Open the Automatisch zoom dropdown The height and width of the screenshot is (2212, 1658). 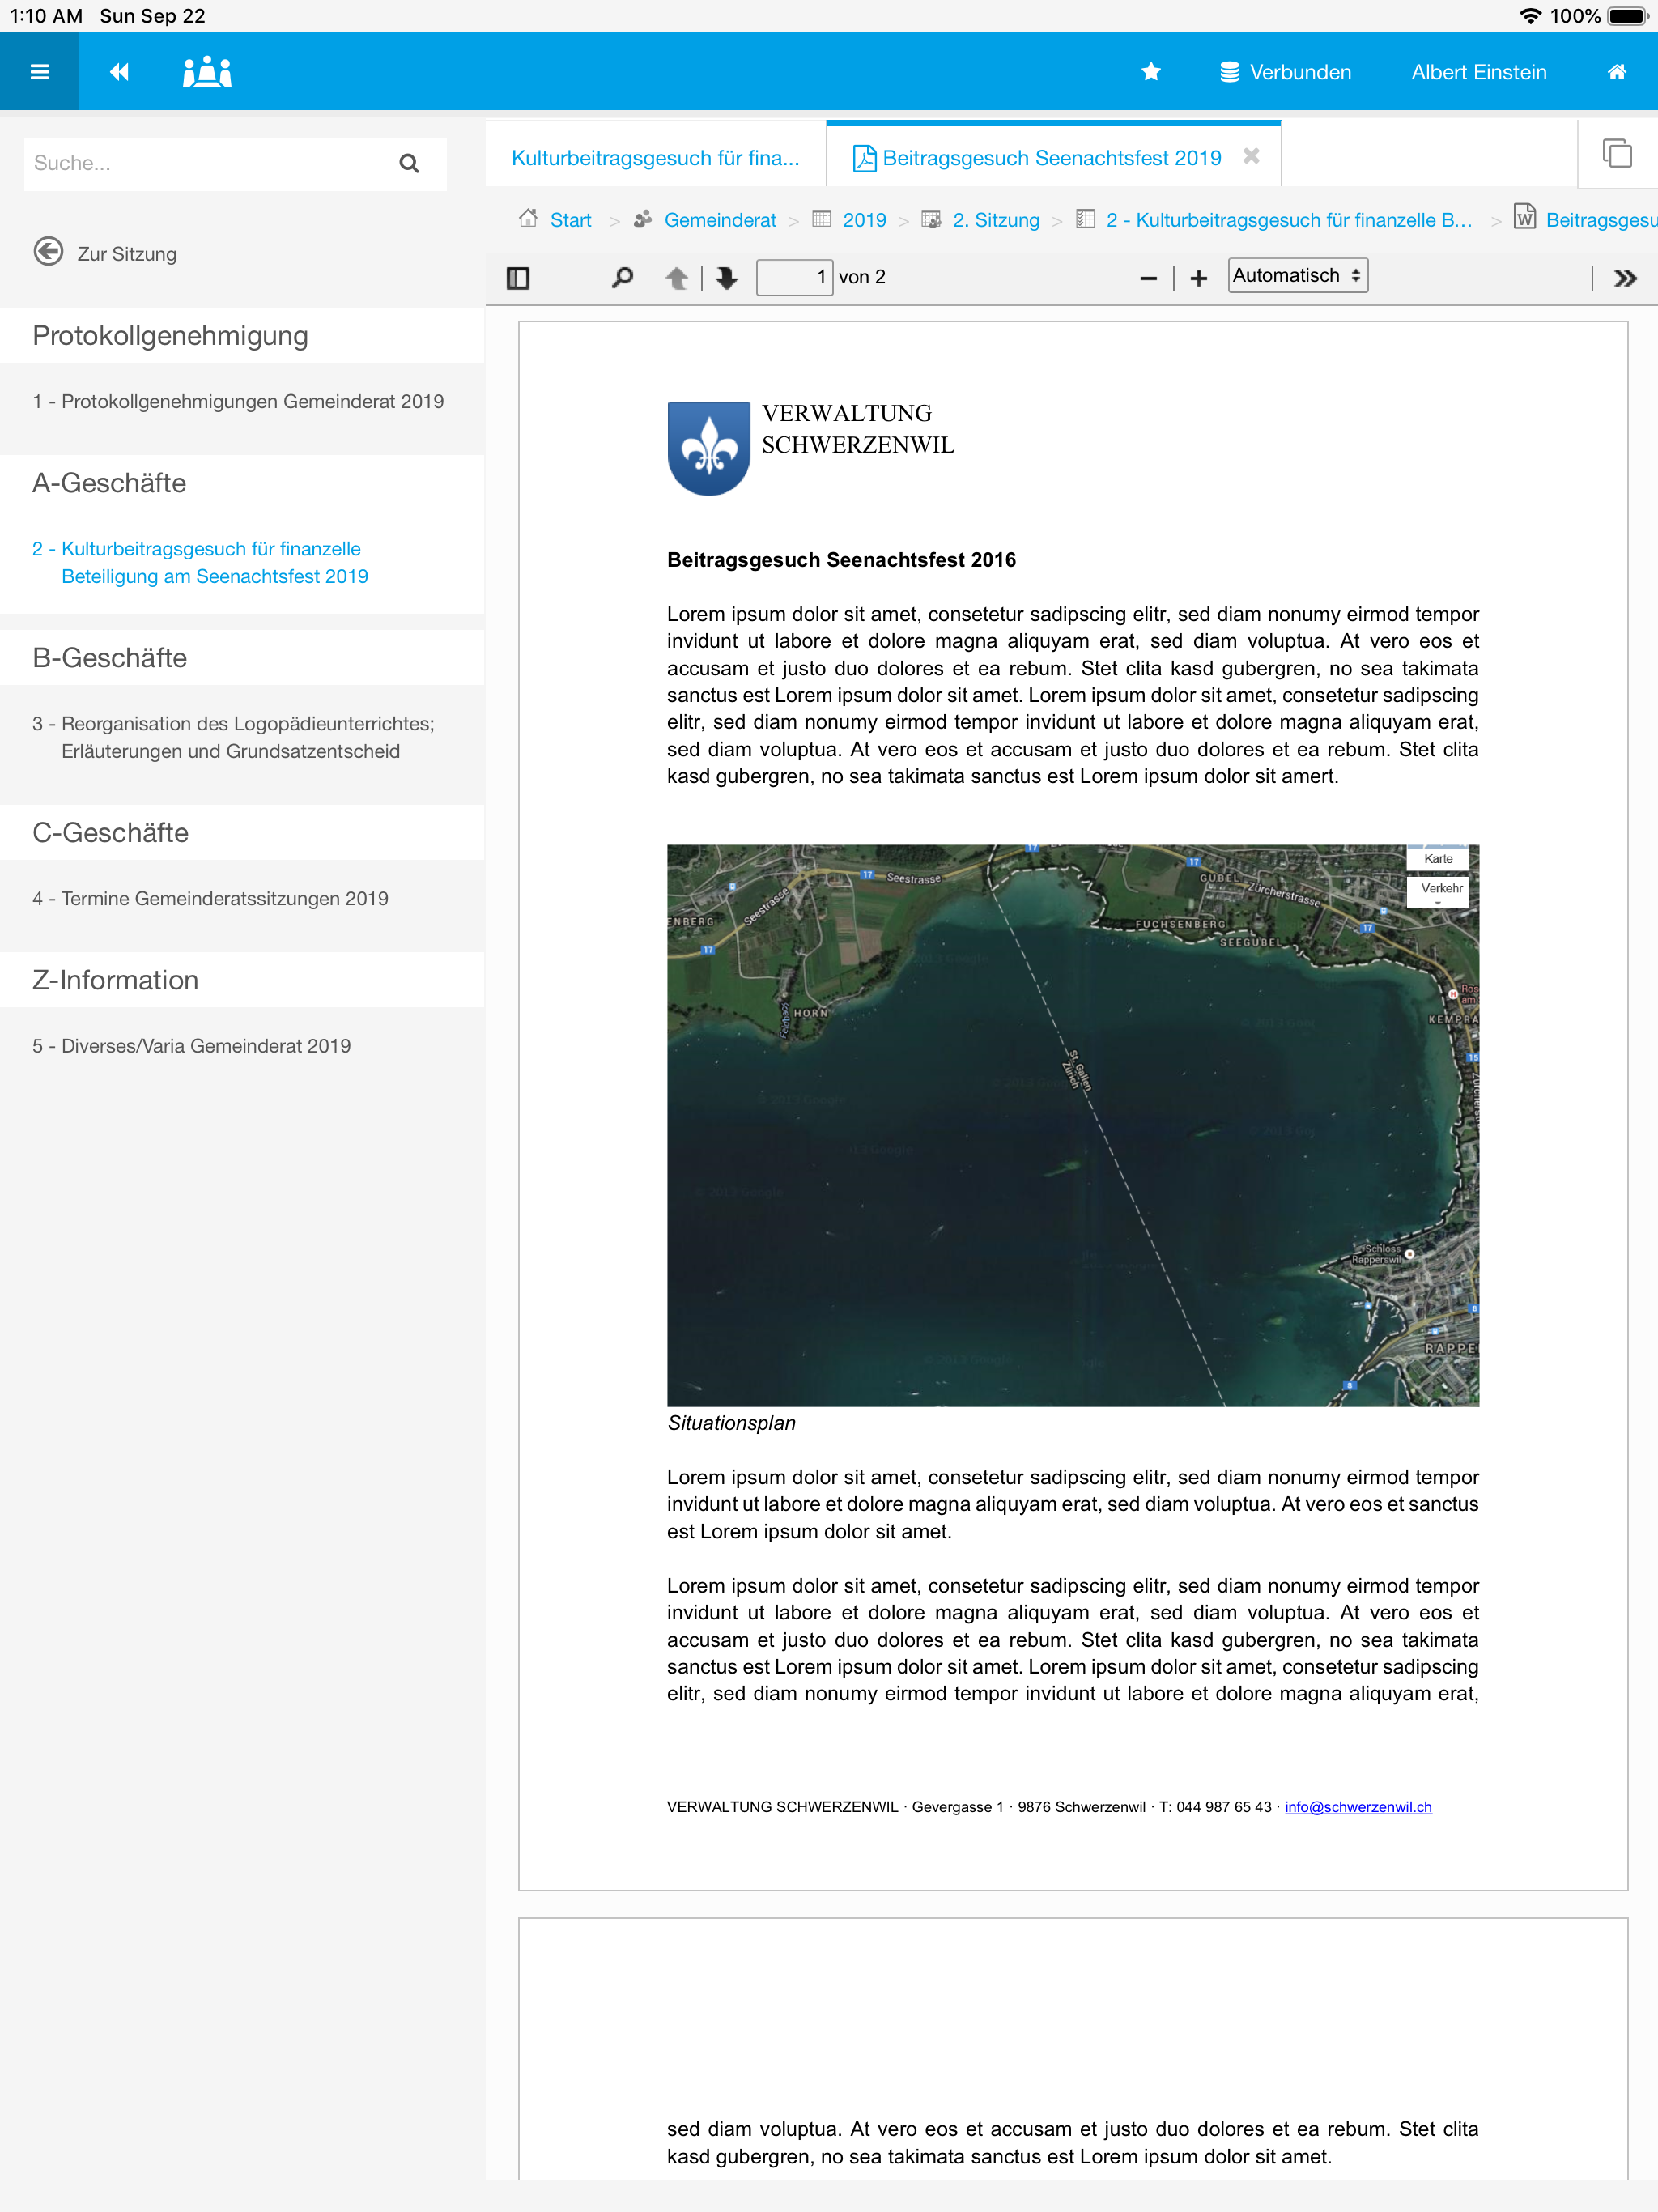pos(1297,275)
